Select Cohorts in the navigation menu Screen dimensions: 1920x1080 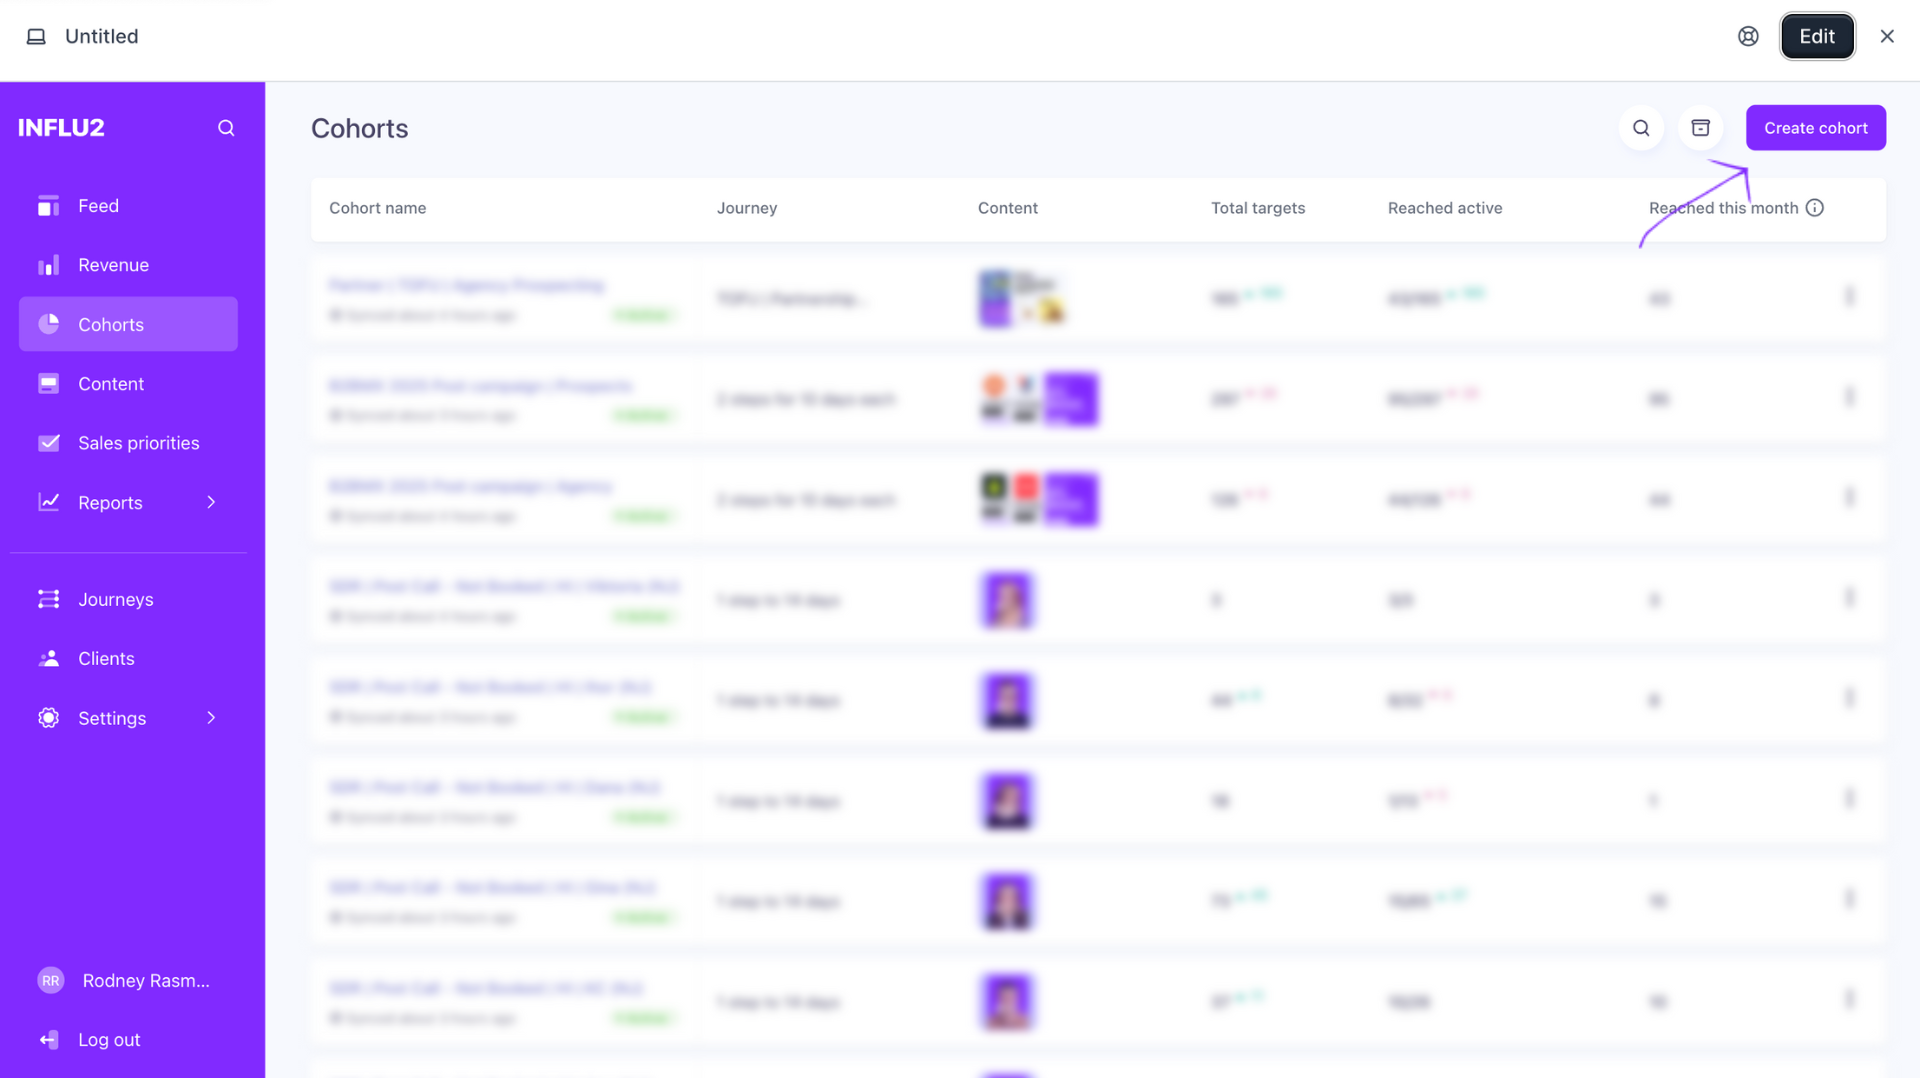pyautogui.click(x=112, y=324)
